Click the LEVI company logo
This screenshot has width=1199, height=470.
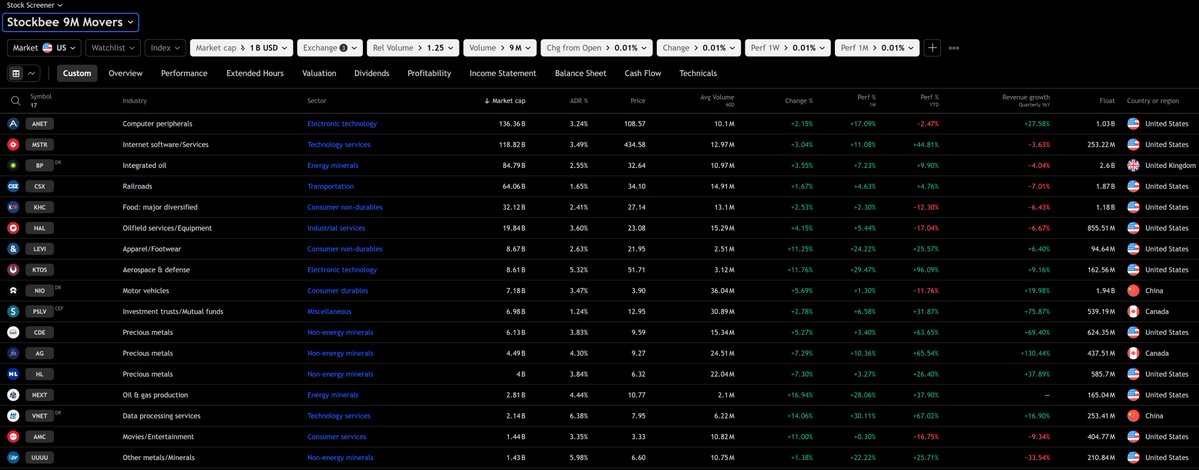(13, 248)
